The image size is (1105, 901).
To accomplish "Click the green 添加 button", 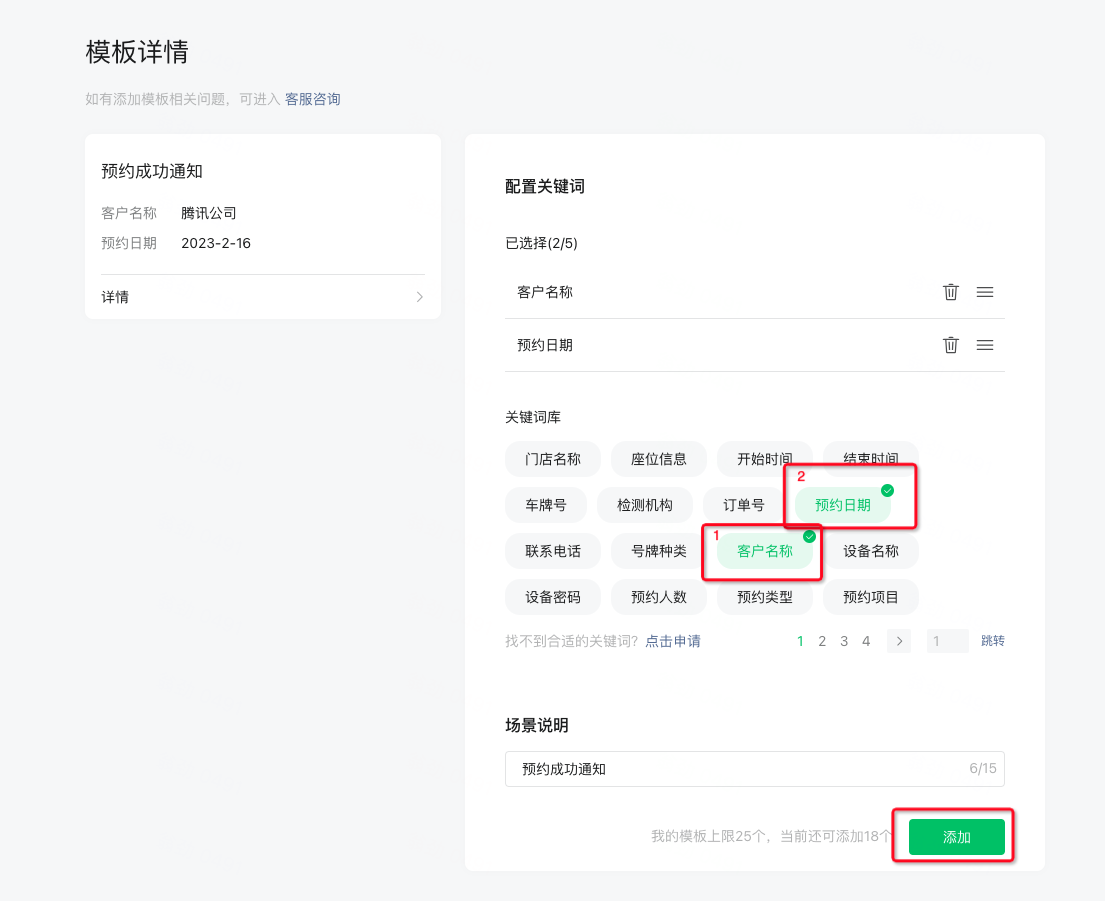I will [x=956, y=837].
